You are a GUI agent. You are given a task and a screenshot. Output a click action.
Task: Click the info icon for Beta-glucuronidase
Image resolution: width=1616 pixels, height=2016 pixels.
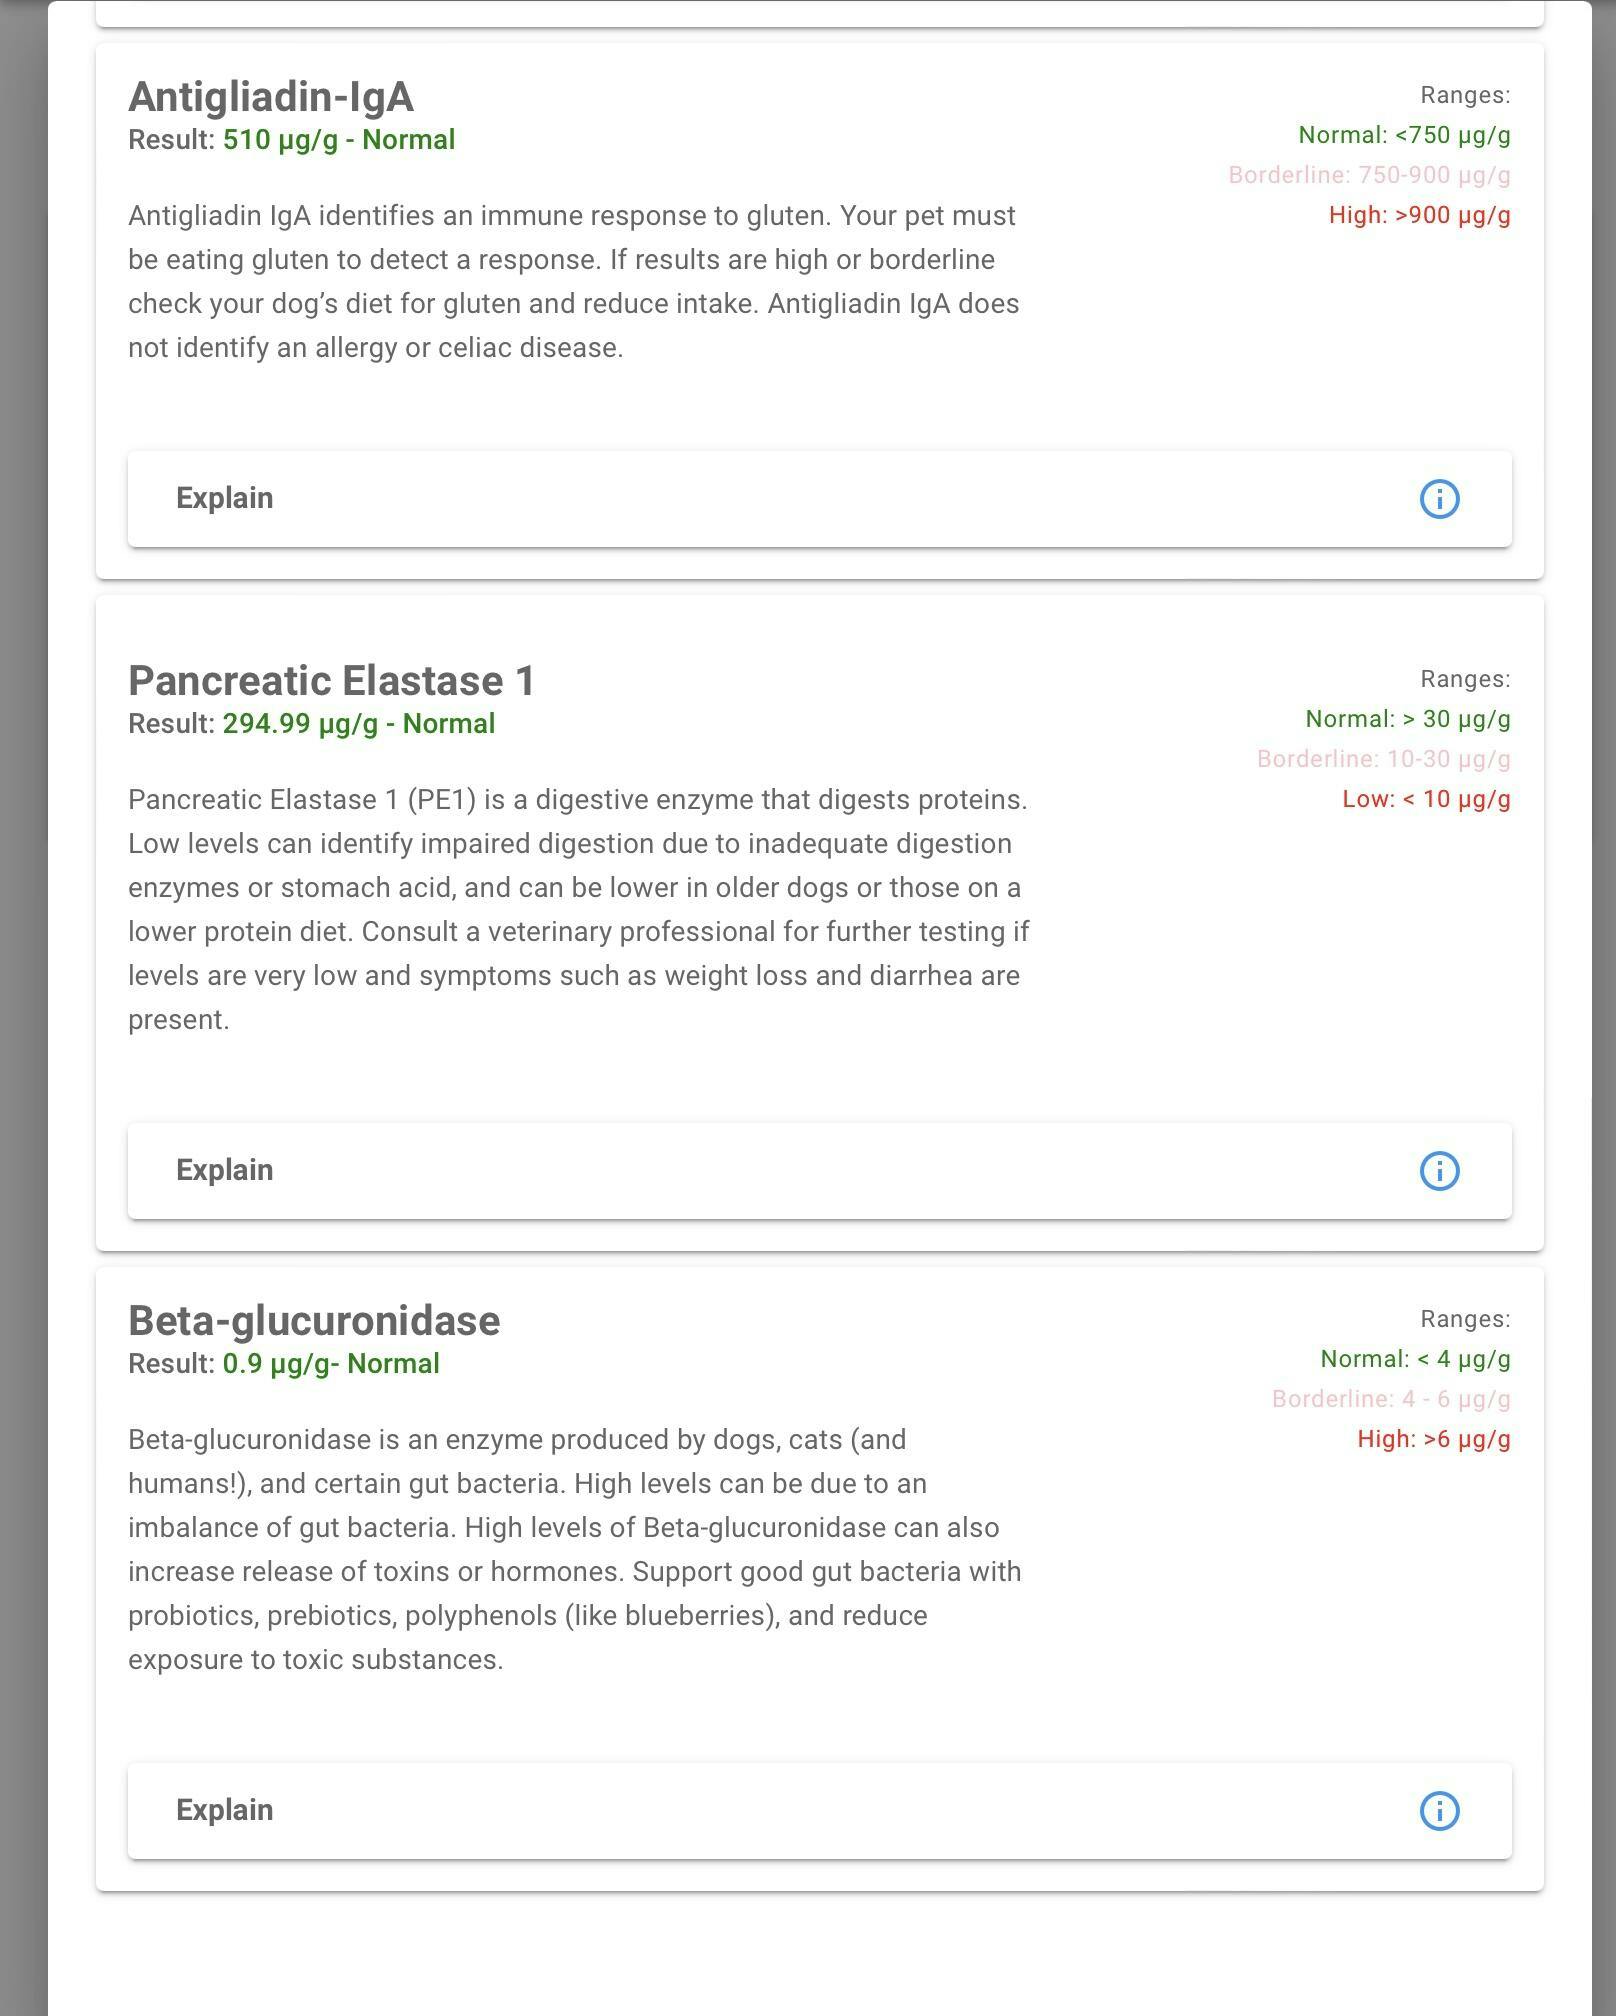click(1439, 1810)
